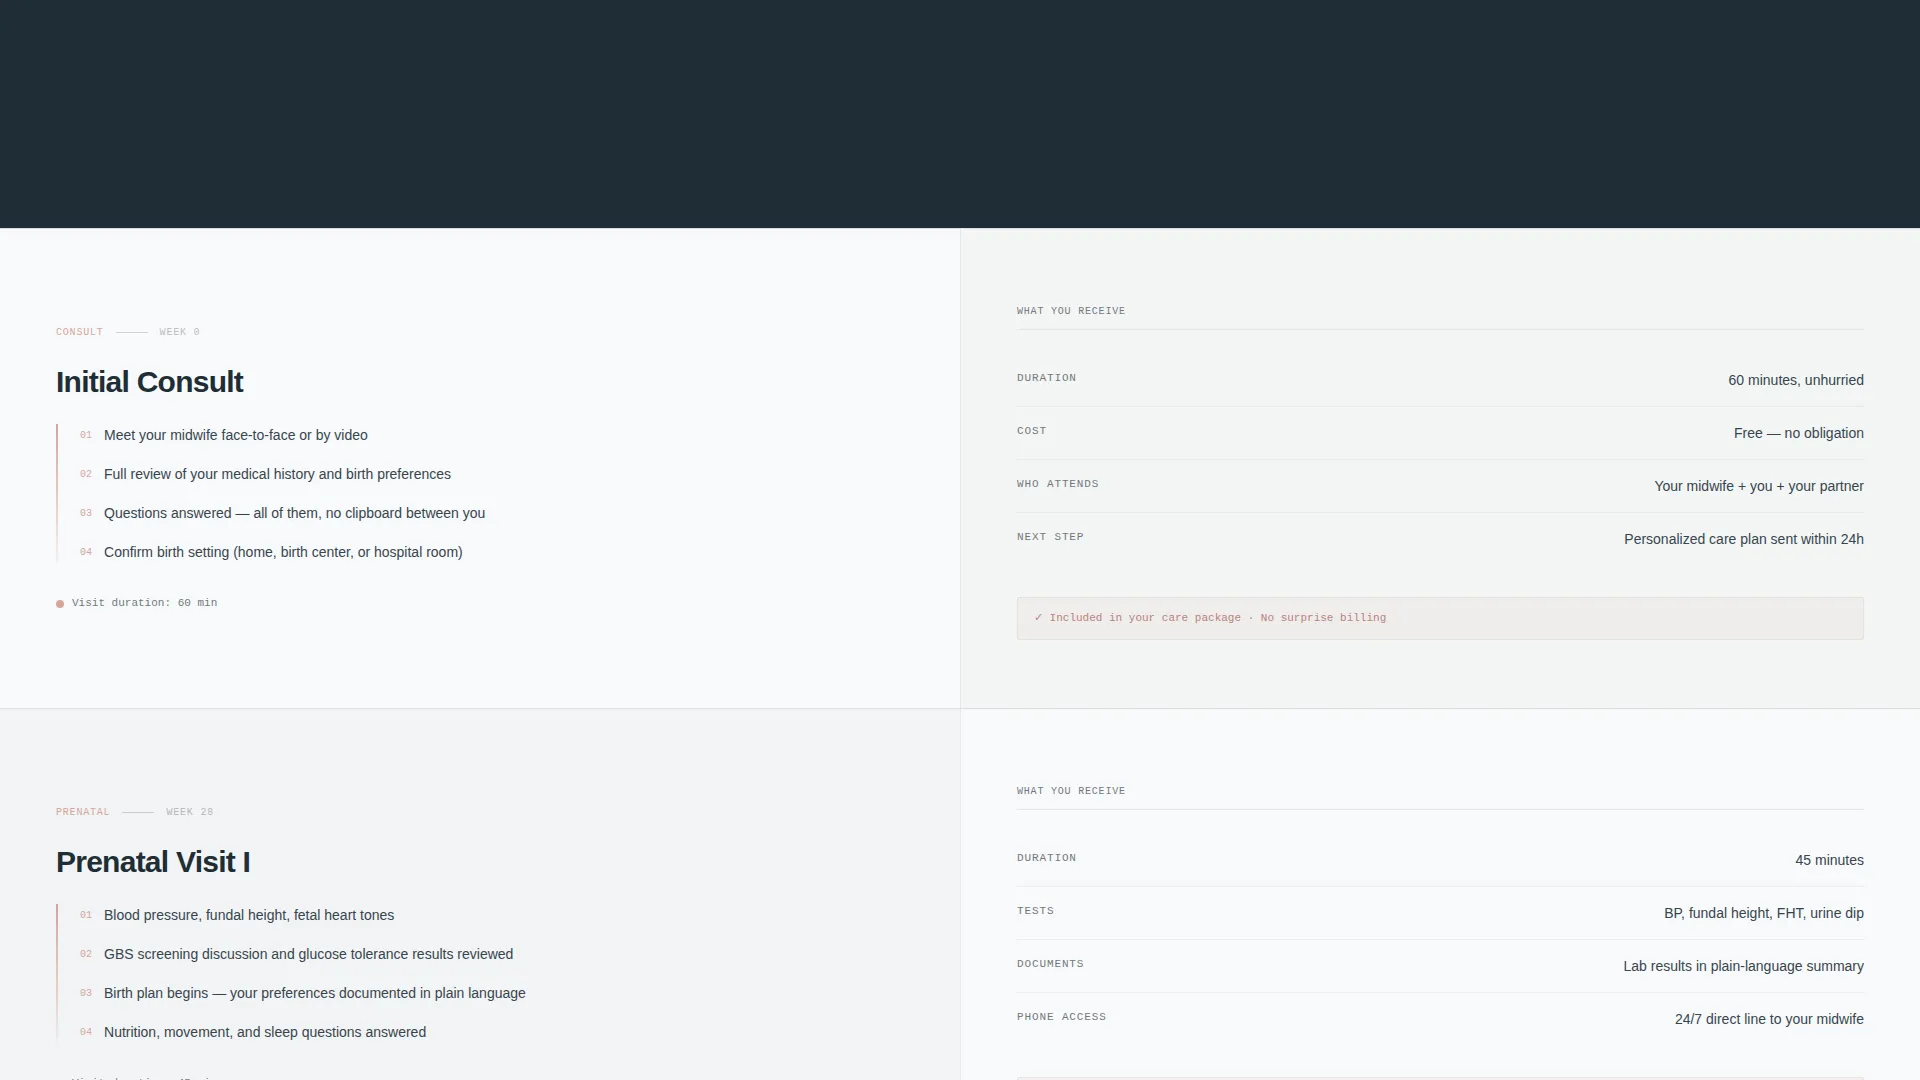The height and width of the screenshot is (1080, 1920).
Task: Click the "60 minutes, unhurried" value
Action: (1795, 380)
